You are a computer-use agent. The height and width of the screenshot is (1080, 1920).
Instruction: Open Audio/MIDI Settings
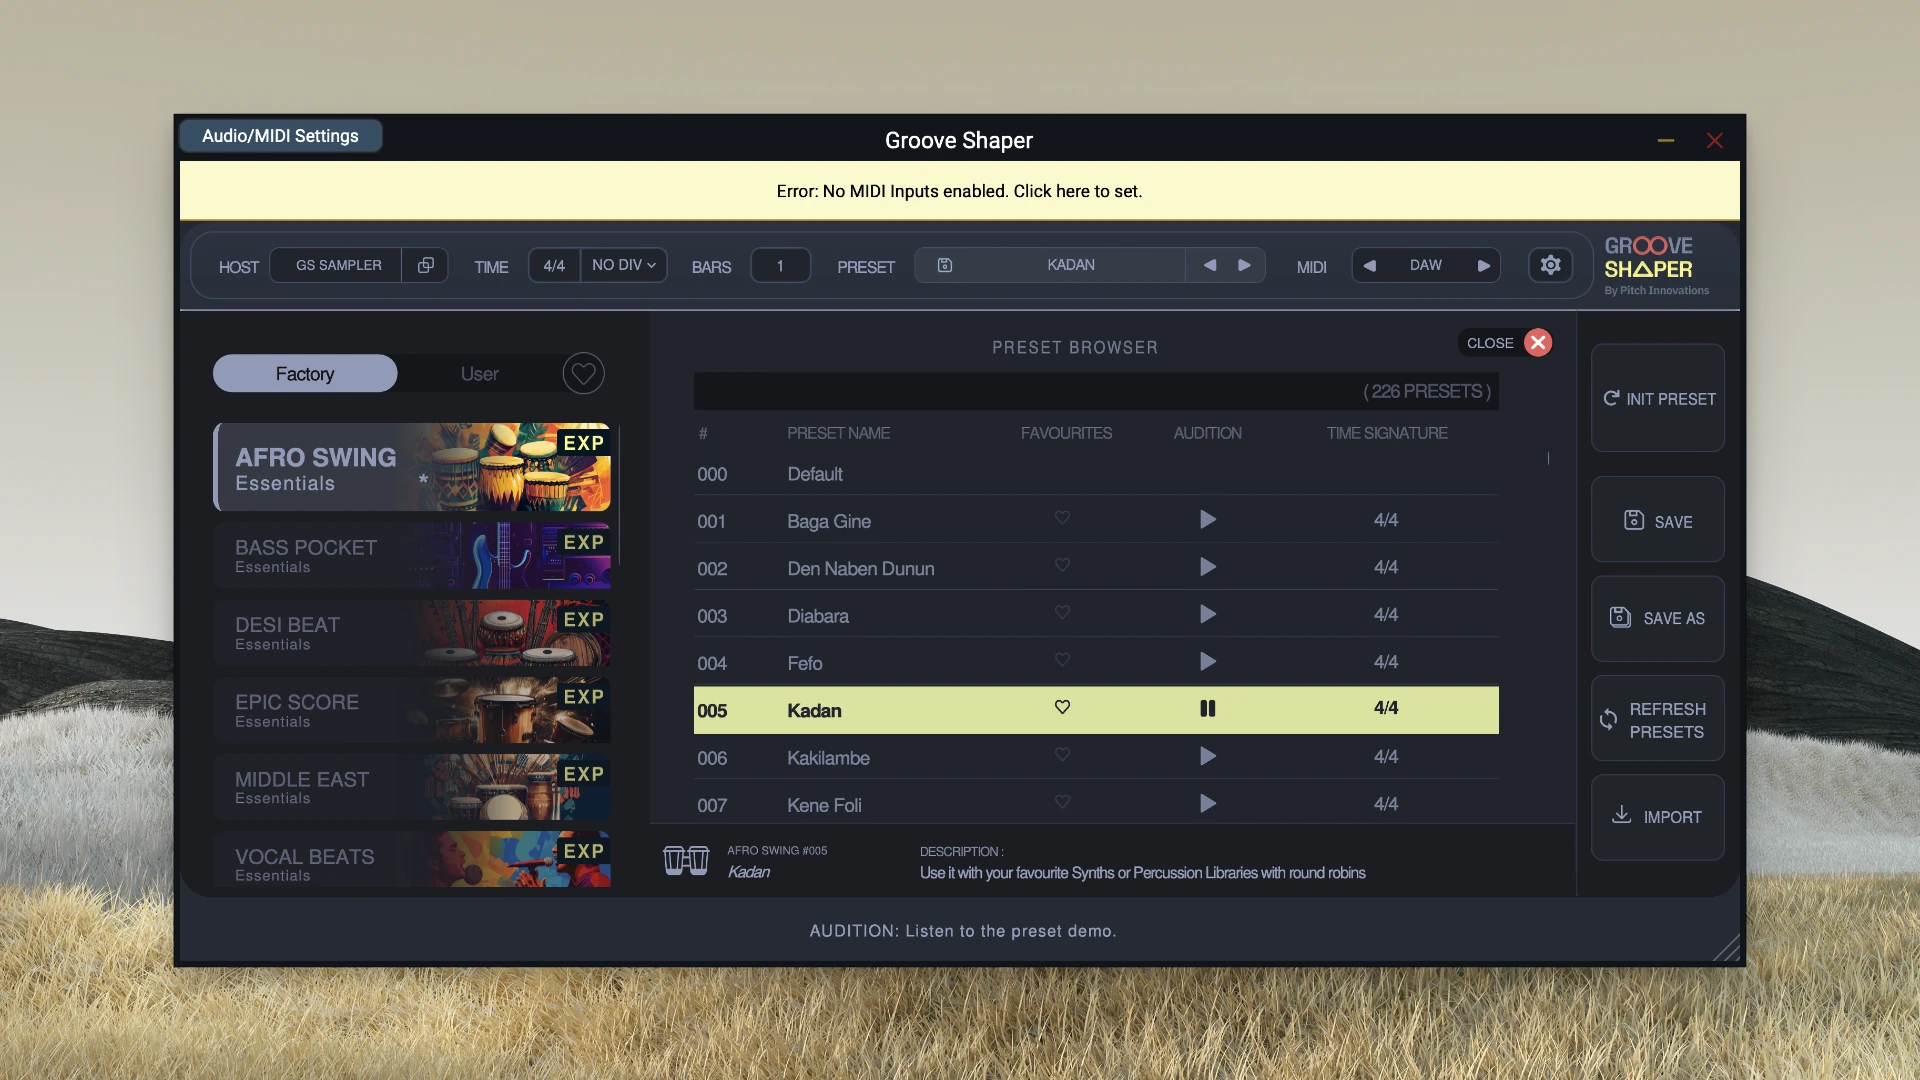280,135
